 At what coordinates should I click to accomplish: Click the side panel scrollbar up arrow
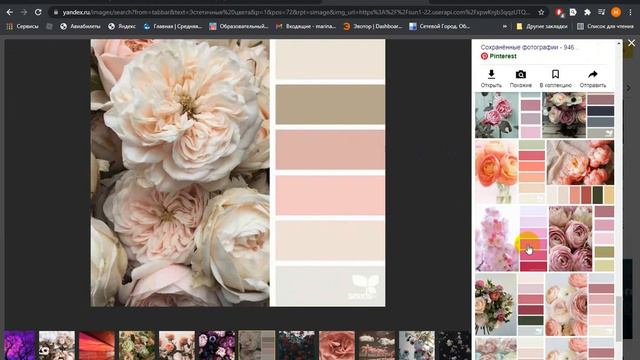point(619,42)
